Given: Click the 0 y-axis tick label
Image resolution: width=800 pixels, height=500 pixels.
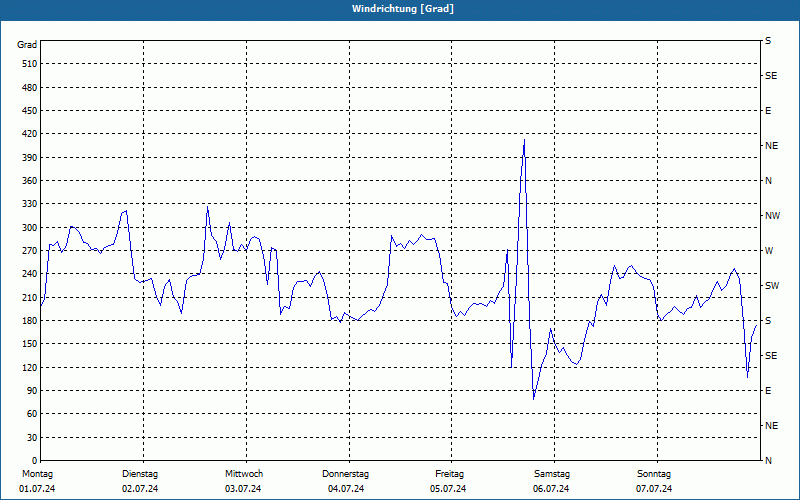Looking at the screenshot, I should [35, 461].
